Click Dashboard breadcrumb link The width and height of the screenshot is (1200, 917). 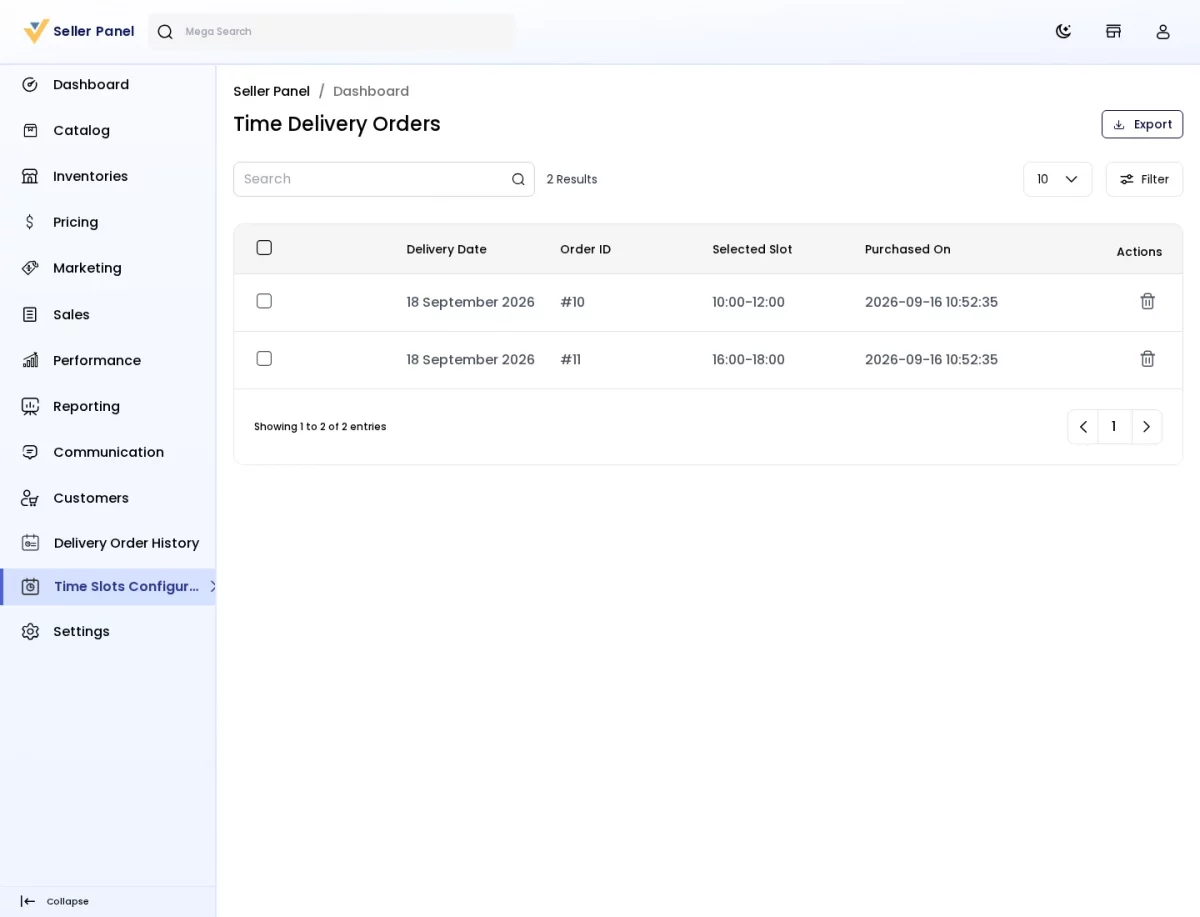371,91
